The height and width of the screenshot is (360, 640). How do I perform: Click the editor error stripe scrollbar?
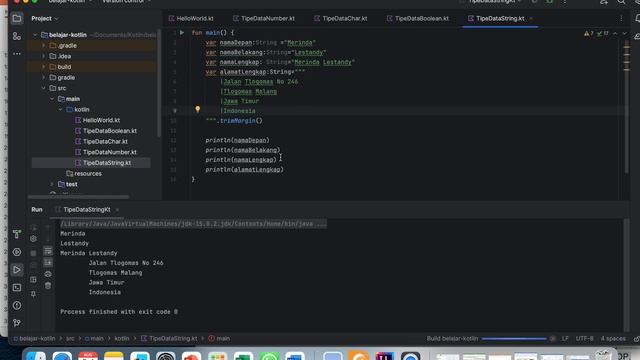(x=627, y=102)
